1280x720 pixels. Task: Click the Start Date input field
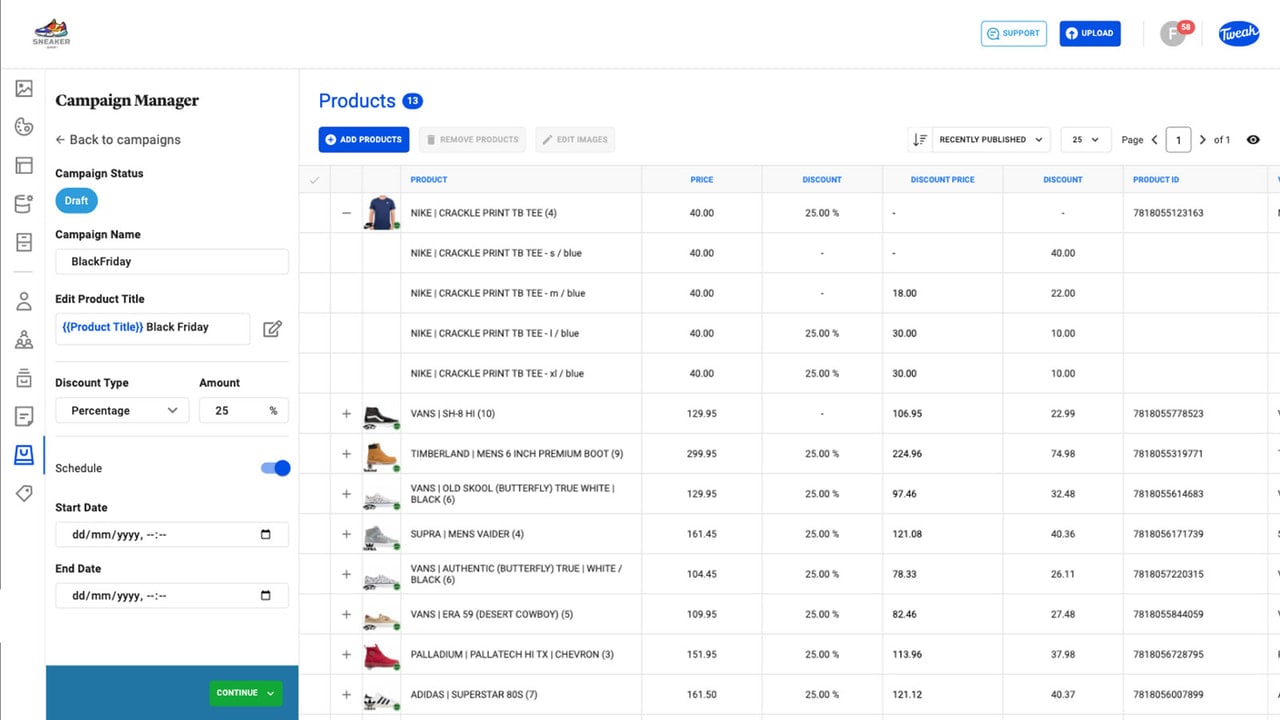click(x=172, y=534)
